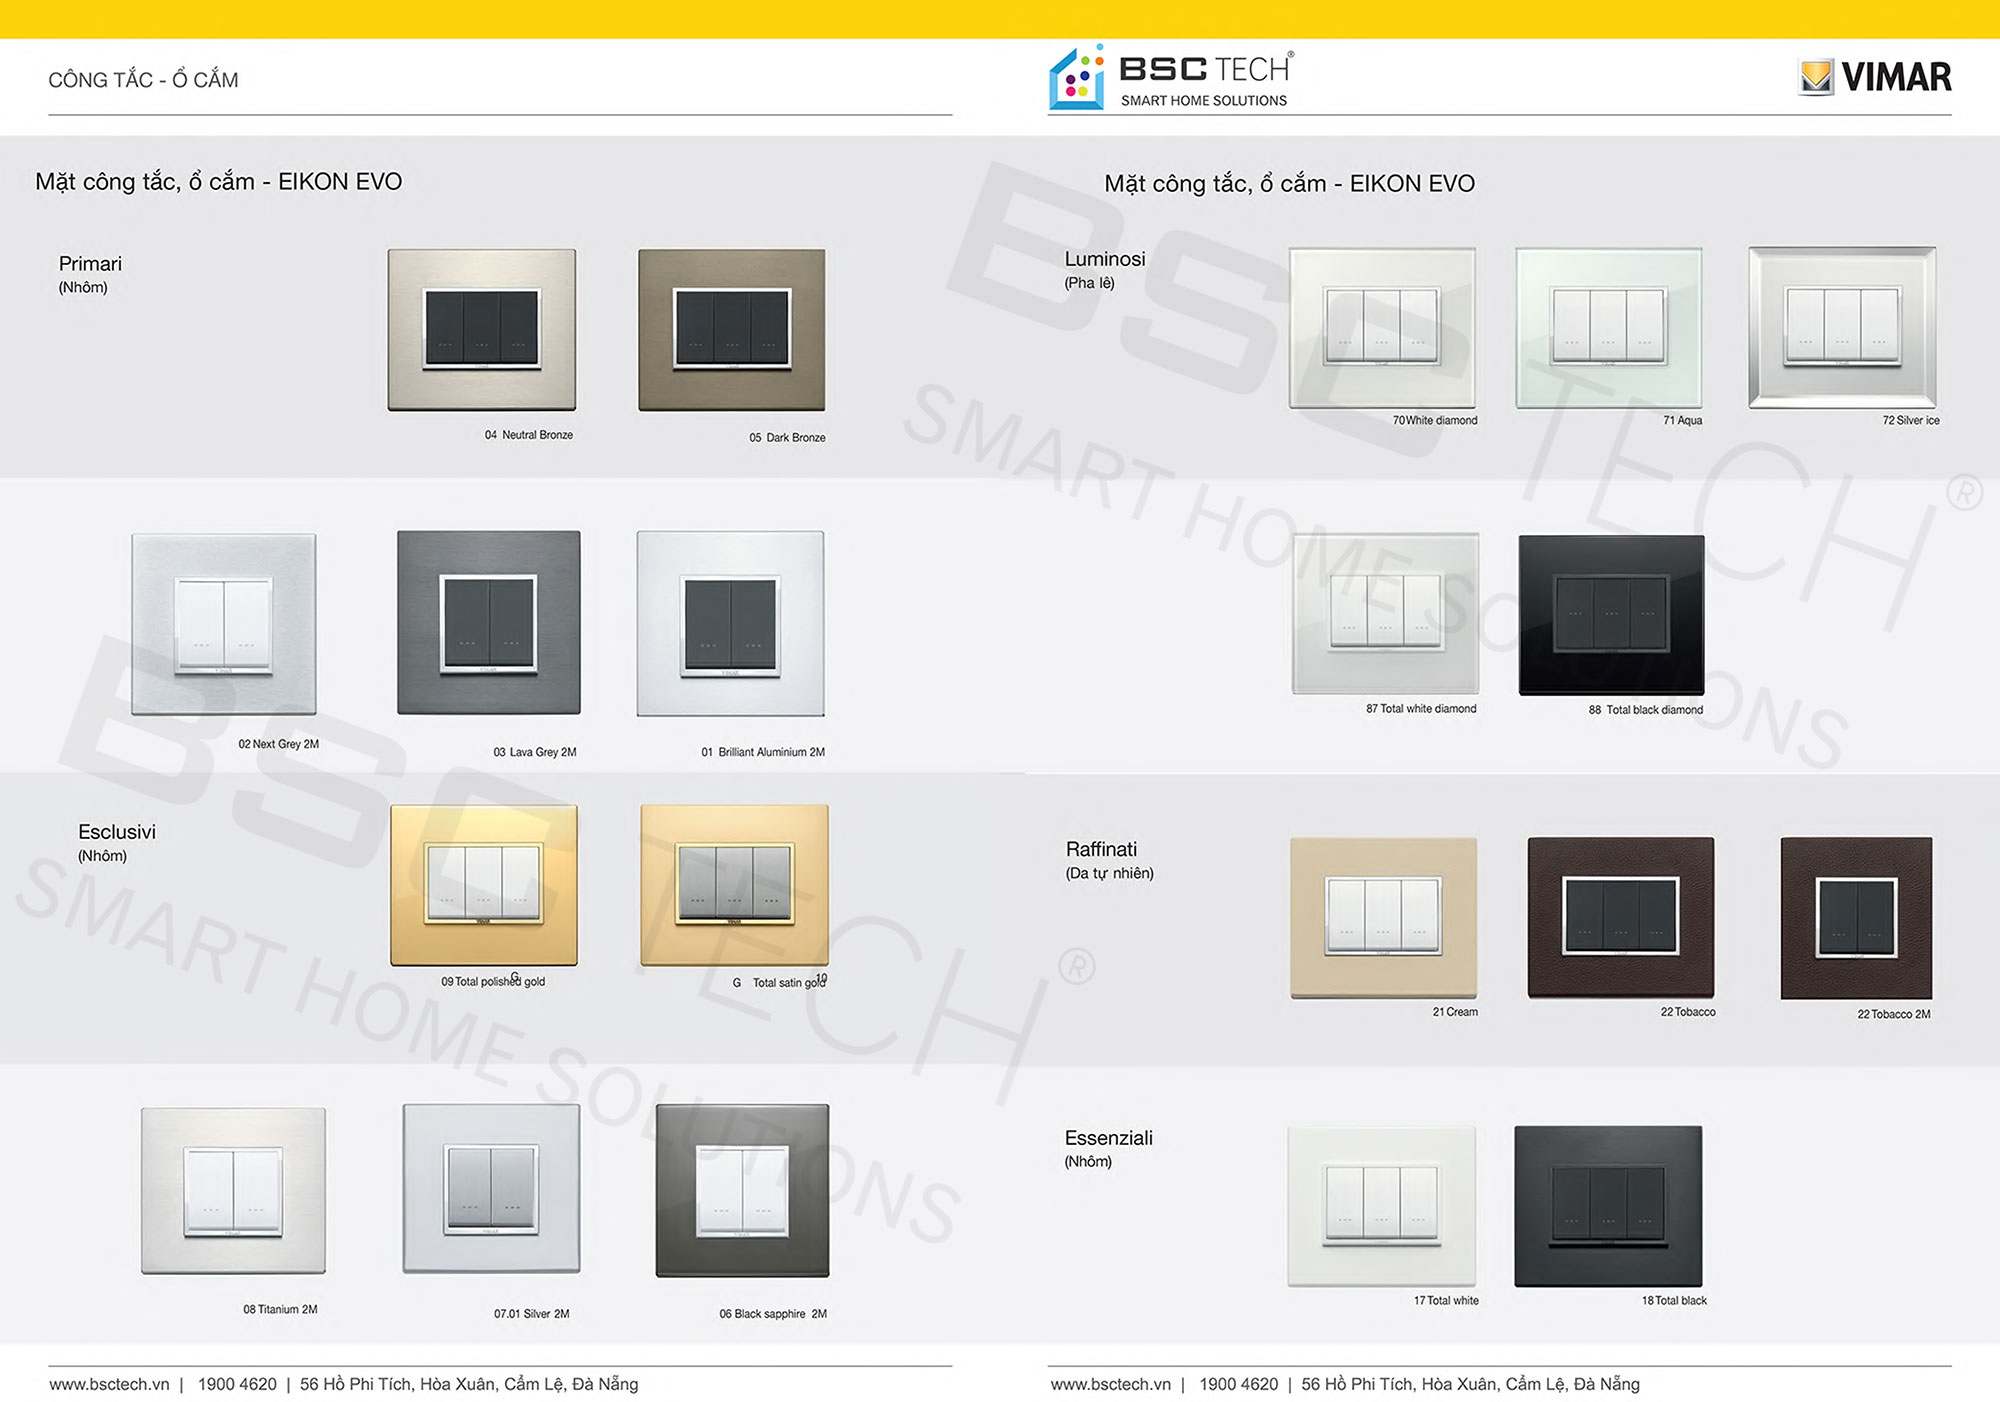This screenshot has height=1402, width=2000.
Task: Select the 04 Neutral Bronze plate image
Action: coord(482,330)
